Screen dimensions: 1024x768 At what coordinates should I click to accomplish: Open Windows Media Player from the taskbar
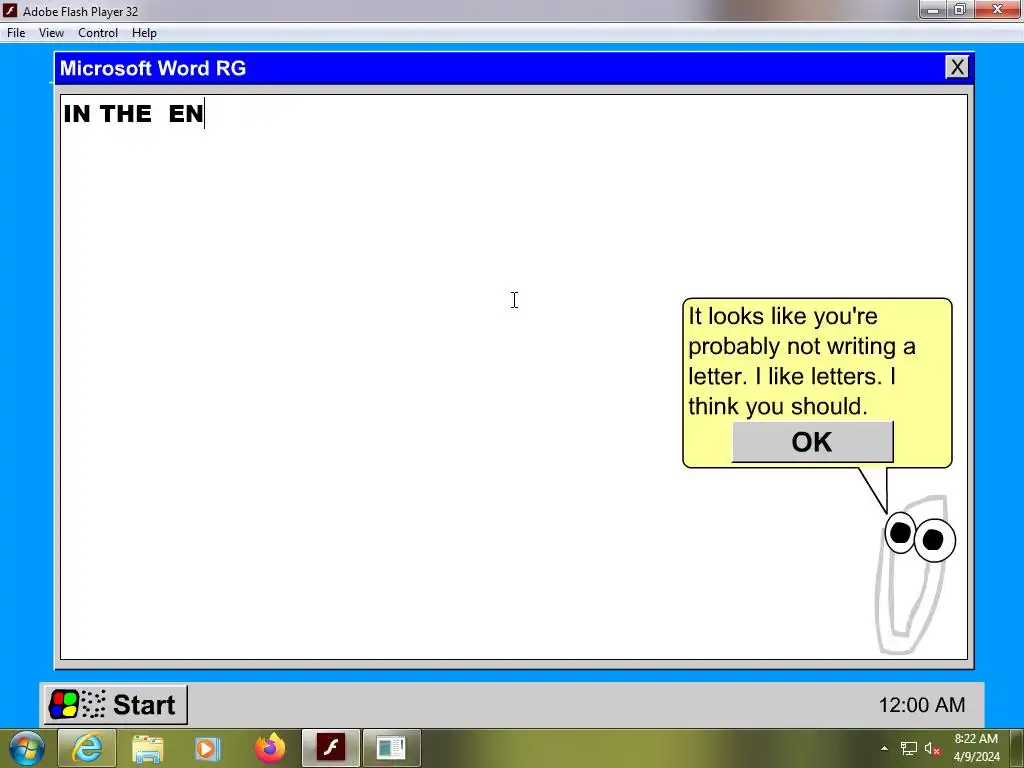[x=208, y=748]
